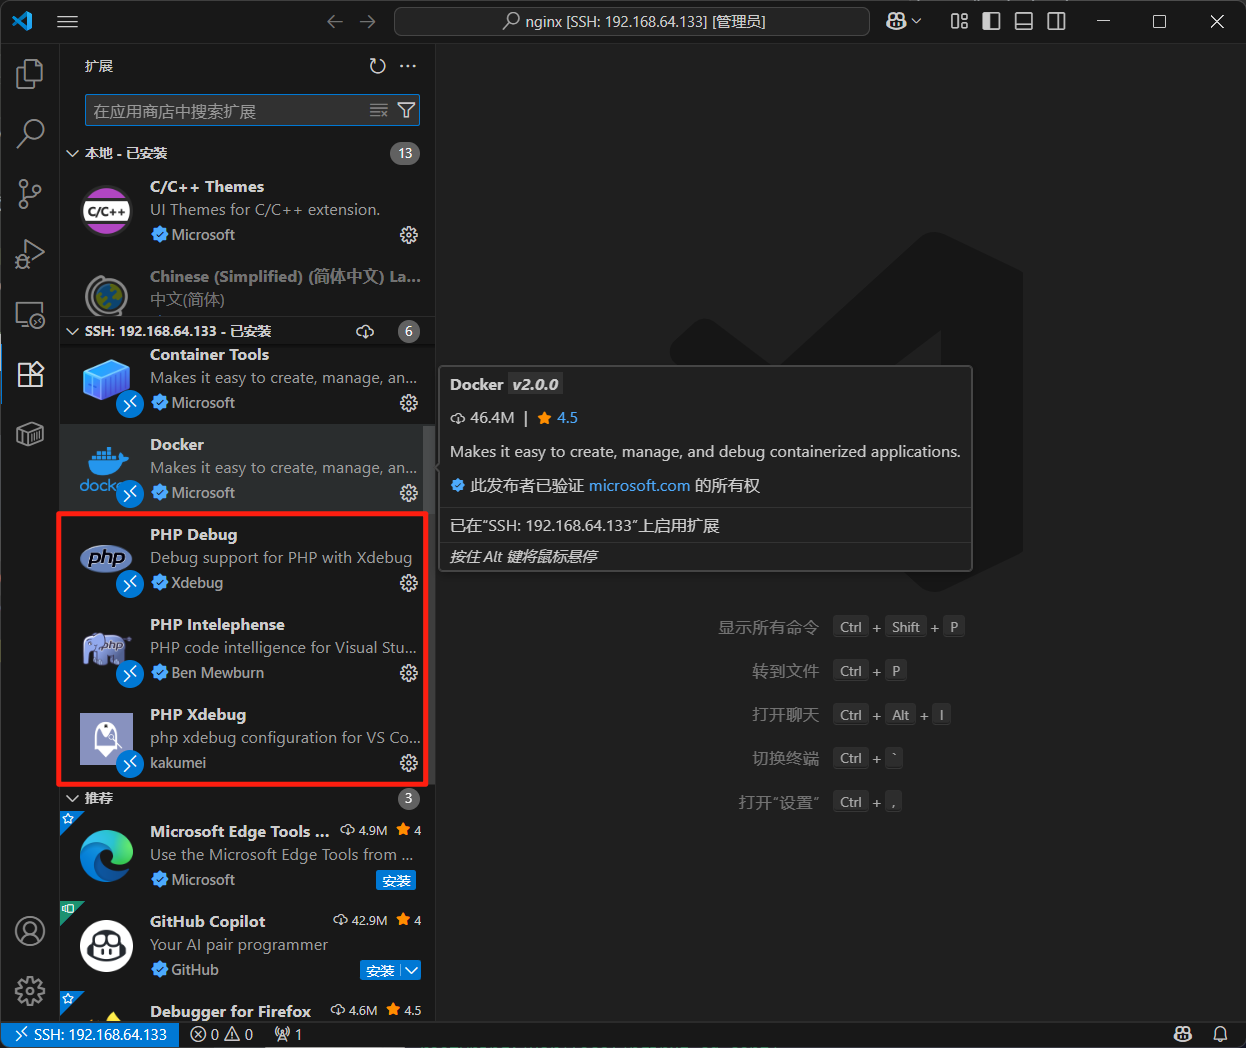Open forwarded ports indicator in status bar
The width and height of the screenshot is (1246, 1048).
[288, 1034]
